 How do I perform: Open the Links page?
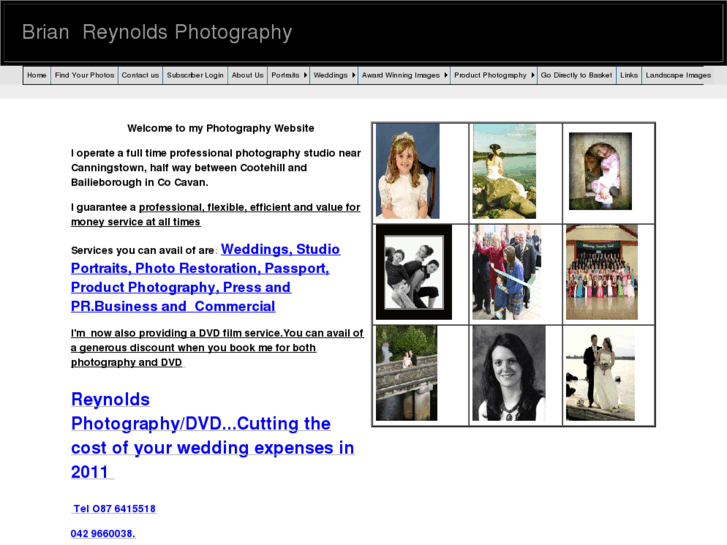coord(629,75)
